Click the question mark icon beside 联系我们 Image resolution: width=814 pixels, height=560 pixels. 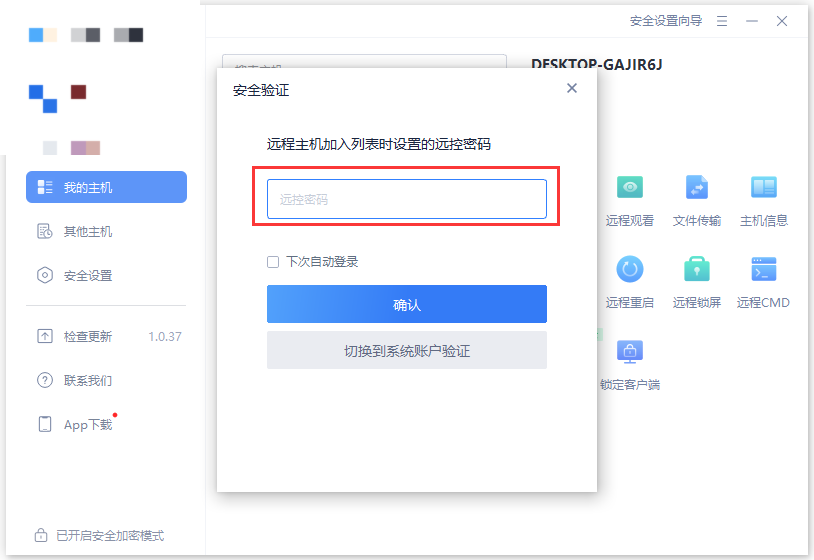click(x=45, y=380)
